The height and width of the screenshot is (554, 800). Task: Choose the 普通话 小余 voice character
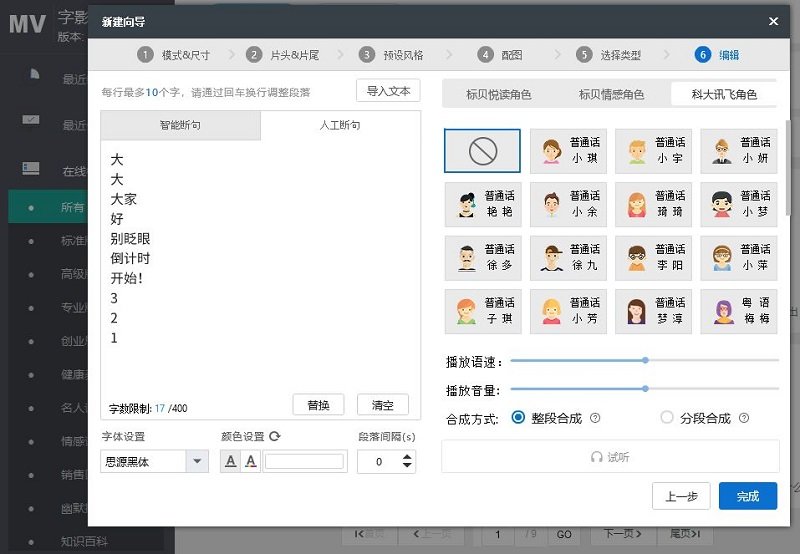568,204
